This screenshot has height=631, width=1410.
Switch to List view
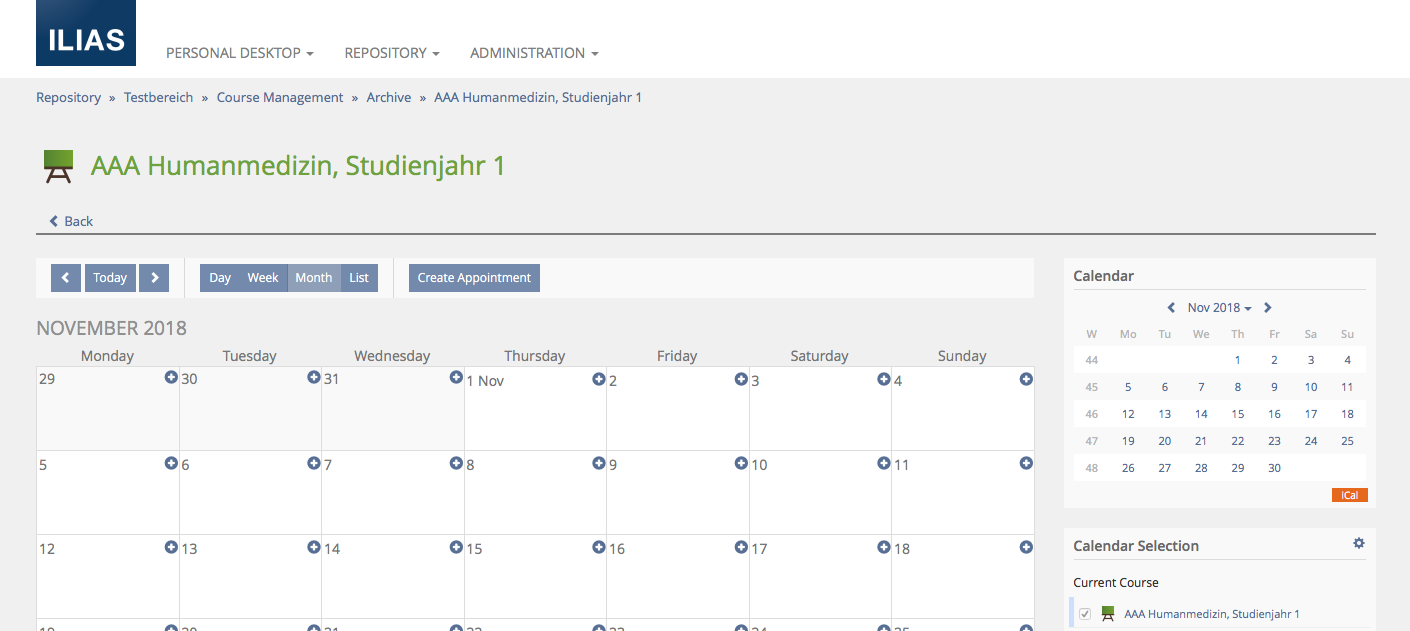359,278
